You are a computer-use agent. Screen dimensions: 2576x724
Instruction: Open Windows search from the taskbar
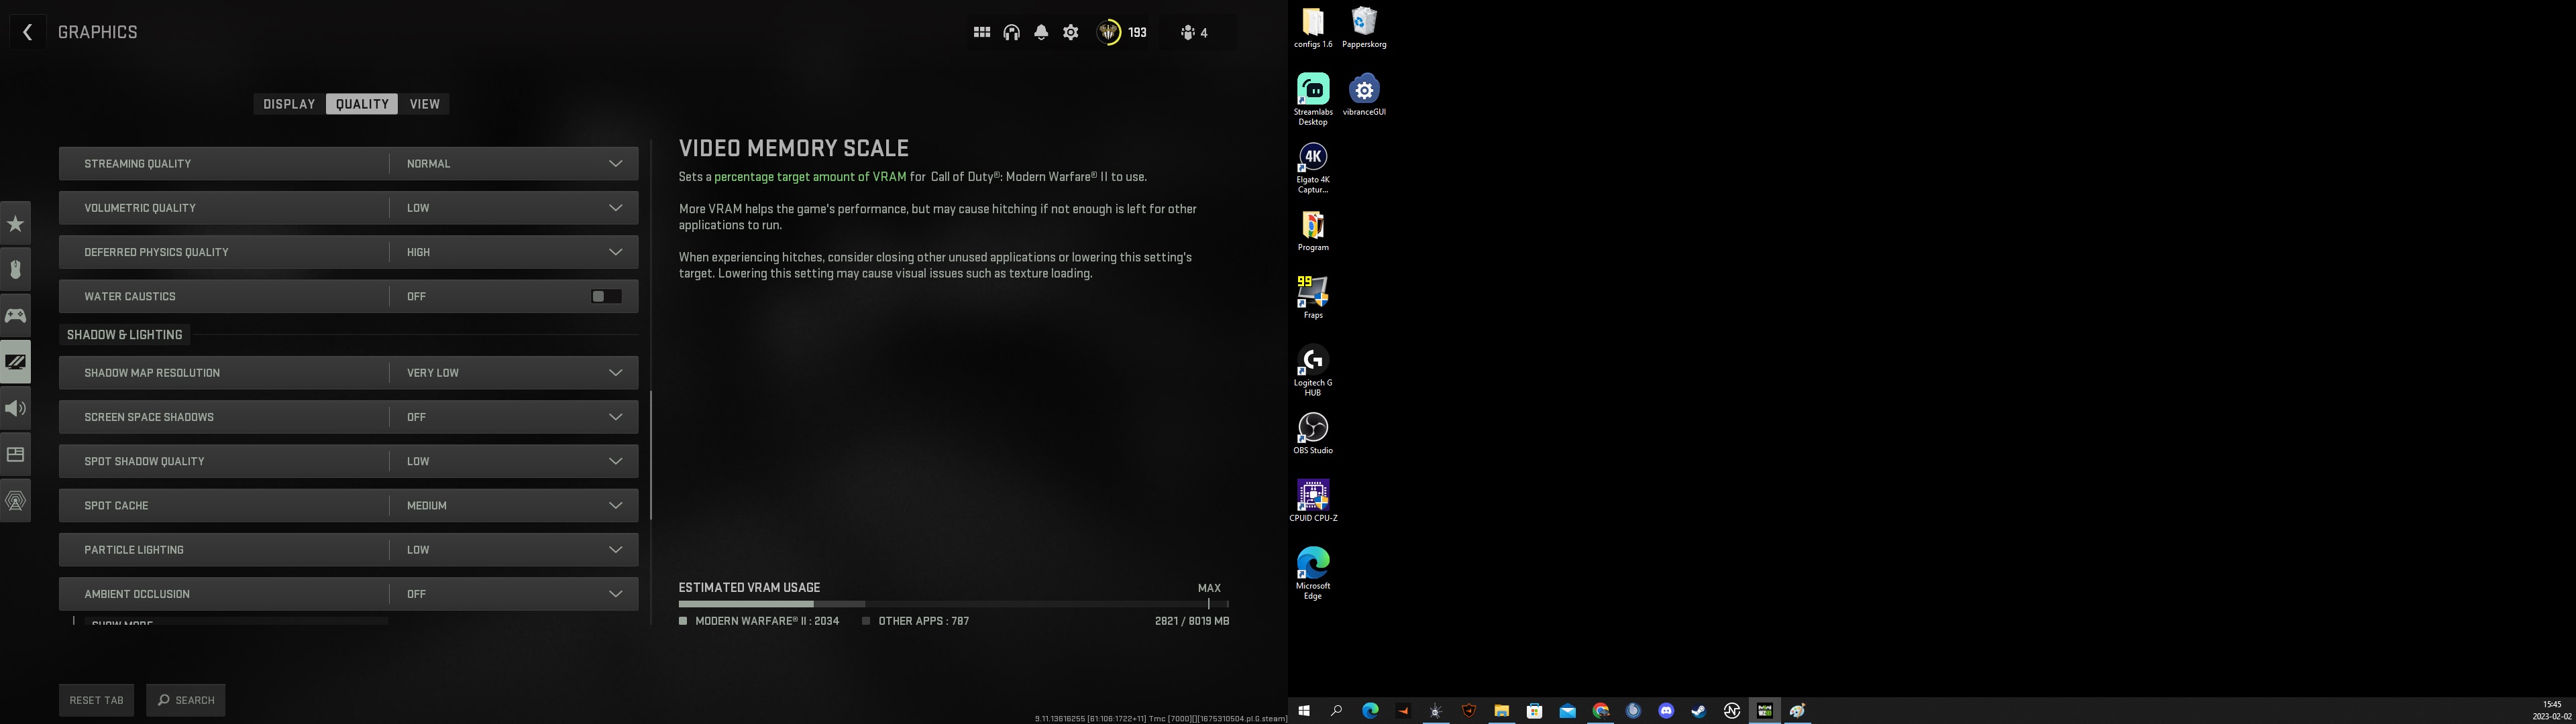tap(1337, 711)
